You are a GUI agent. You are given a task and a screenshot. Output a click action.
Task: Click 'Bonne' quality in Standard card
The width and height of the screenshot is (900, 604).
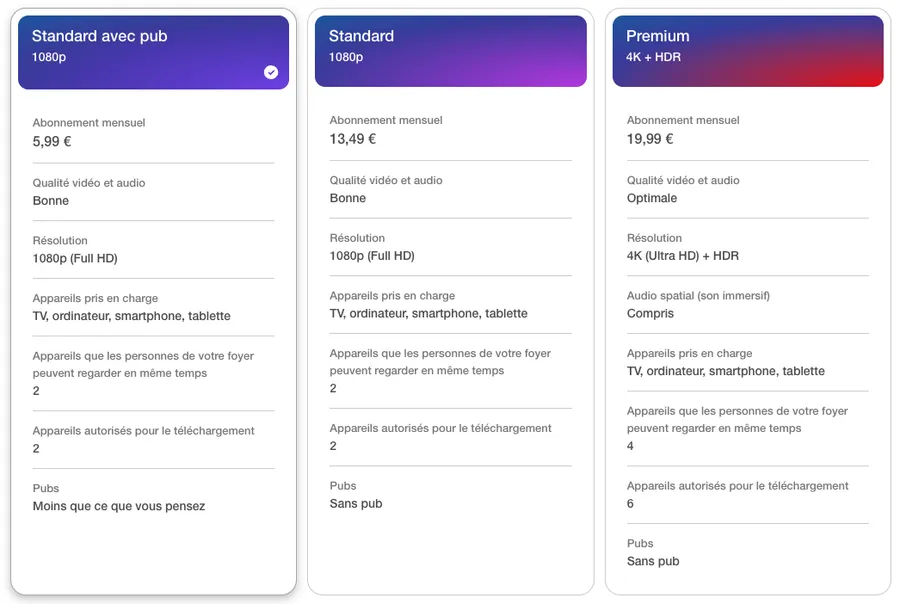point(348,198)
